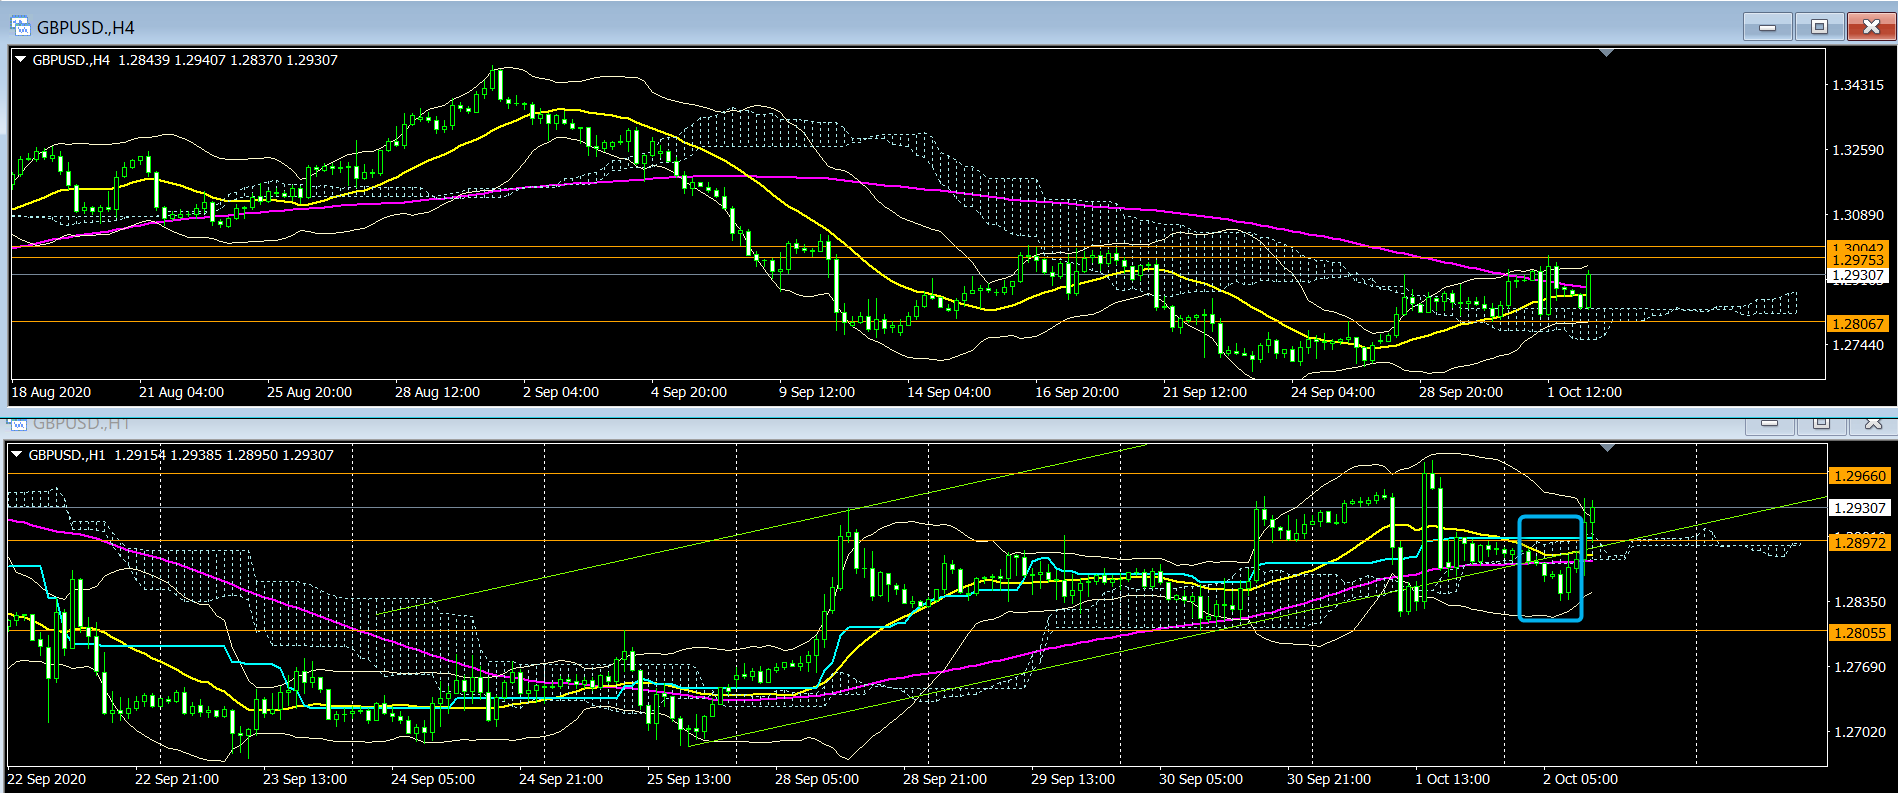Click the 24 Sep 04:00 time label
Image resolution: width=1898 pixels, height=793 pixels.
tap(1333, 392)
